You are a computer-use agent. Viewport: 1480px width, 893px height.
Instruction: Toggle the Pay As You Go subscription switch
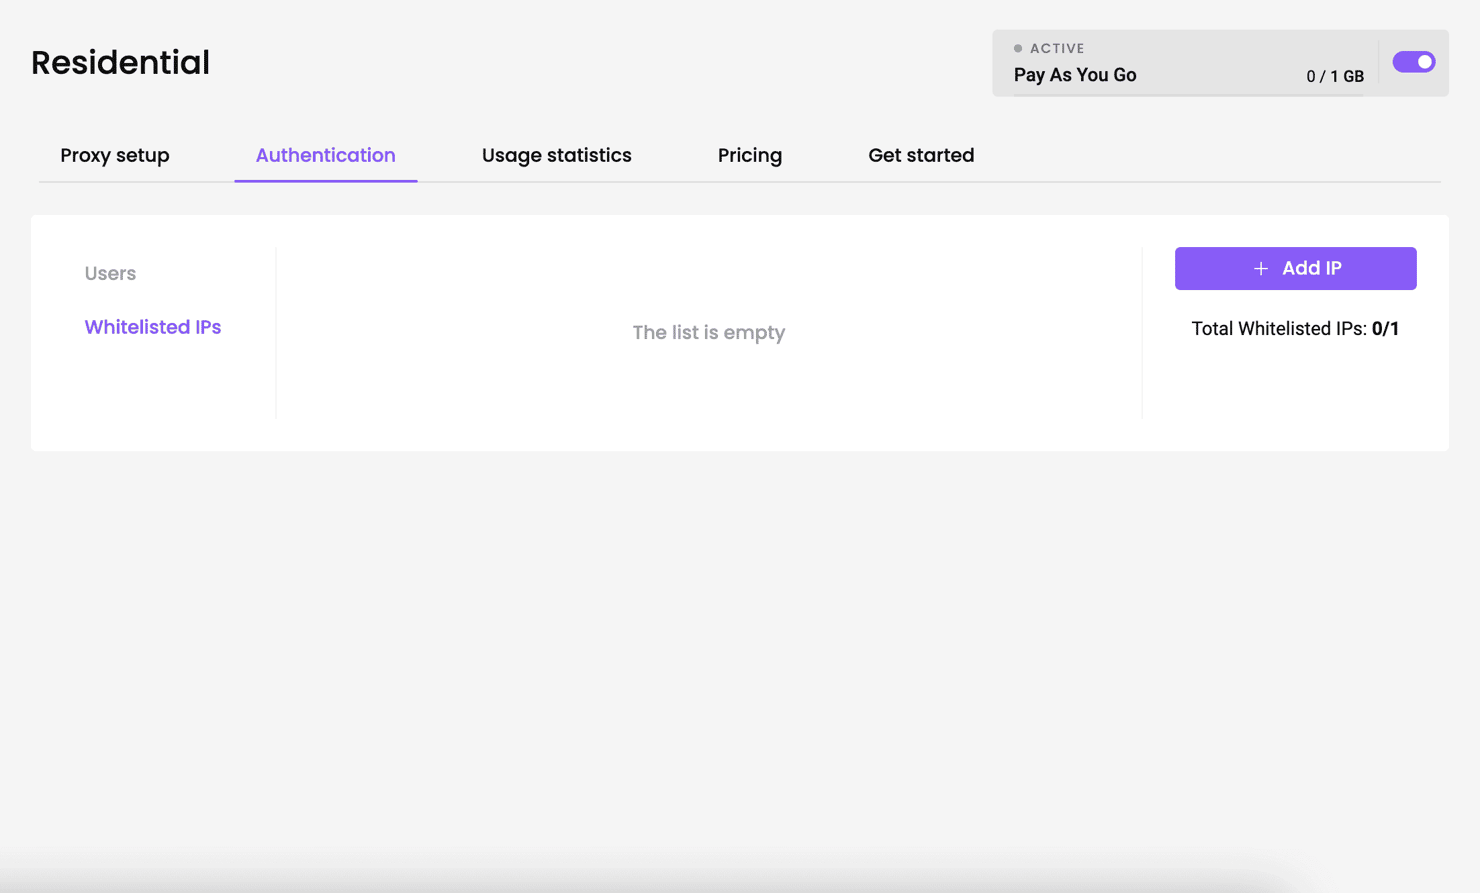pyautogui.click(x=1414, y=62)
